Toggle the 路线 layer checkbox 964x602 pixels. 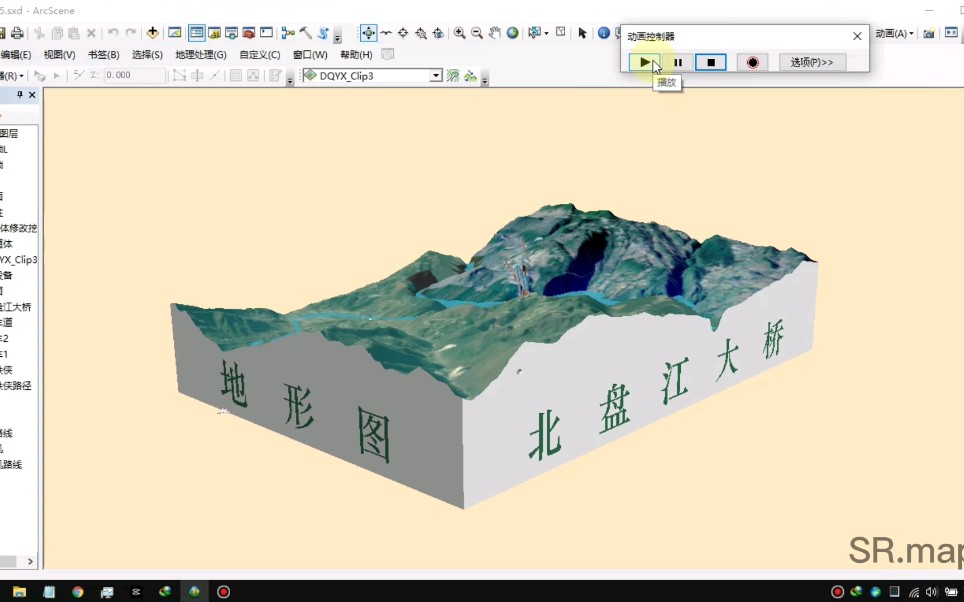(3, 432)
